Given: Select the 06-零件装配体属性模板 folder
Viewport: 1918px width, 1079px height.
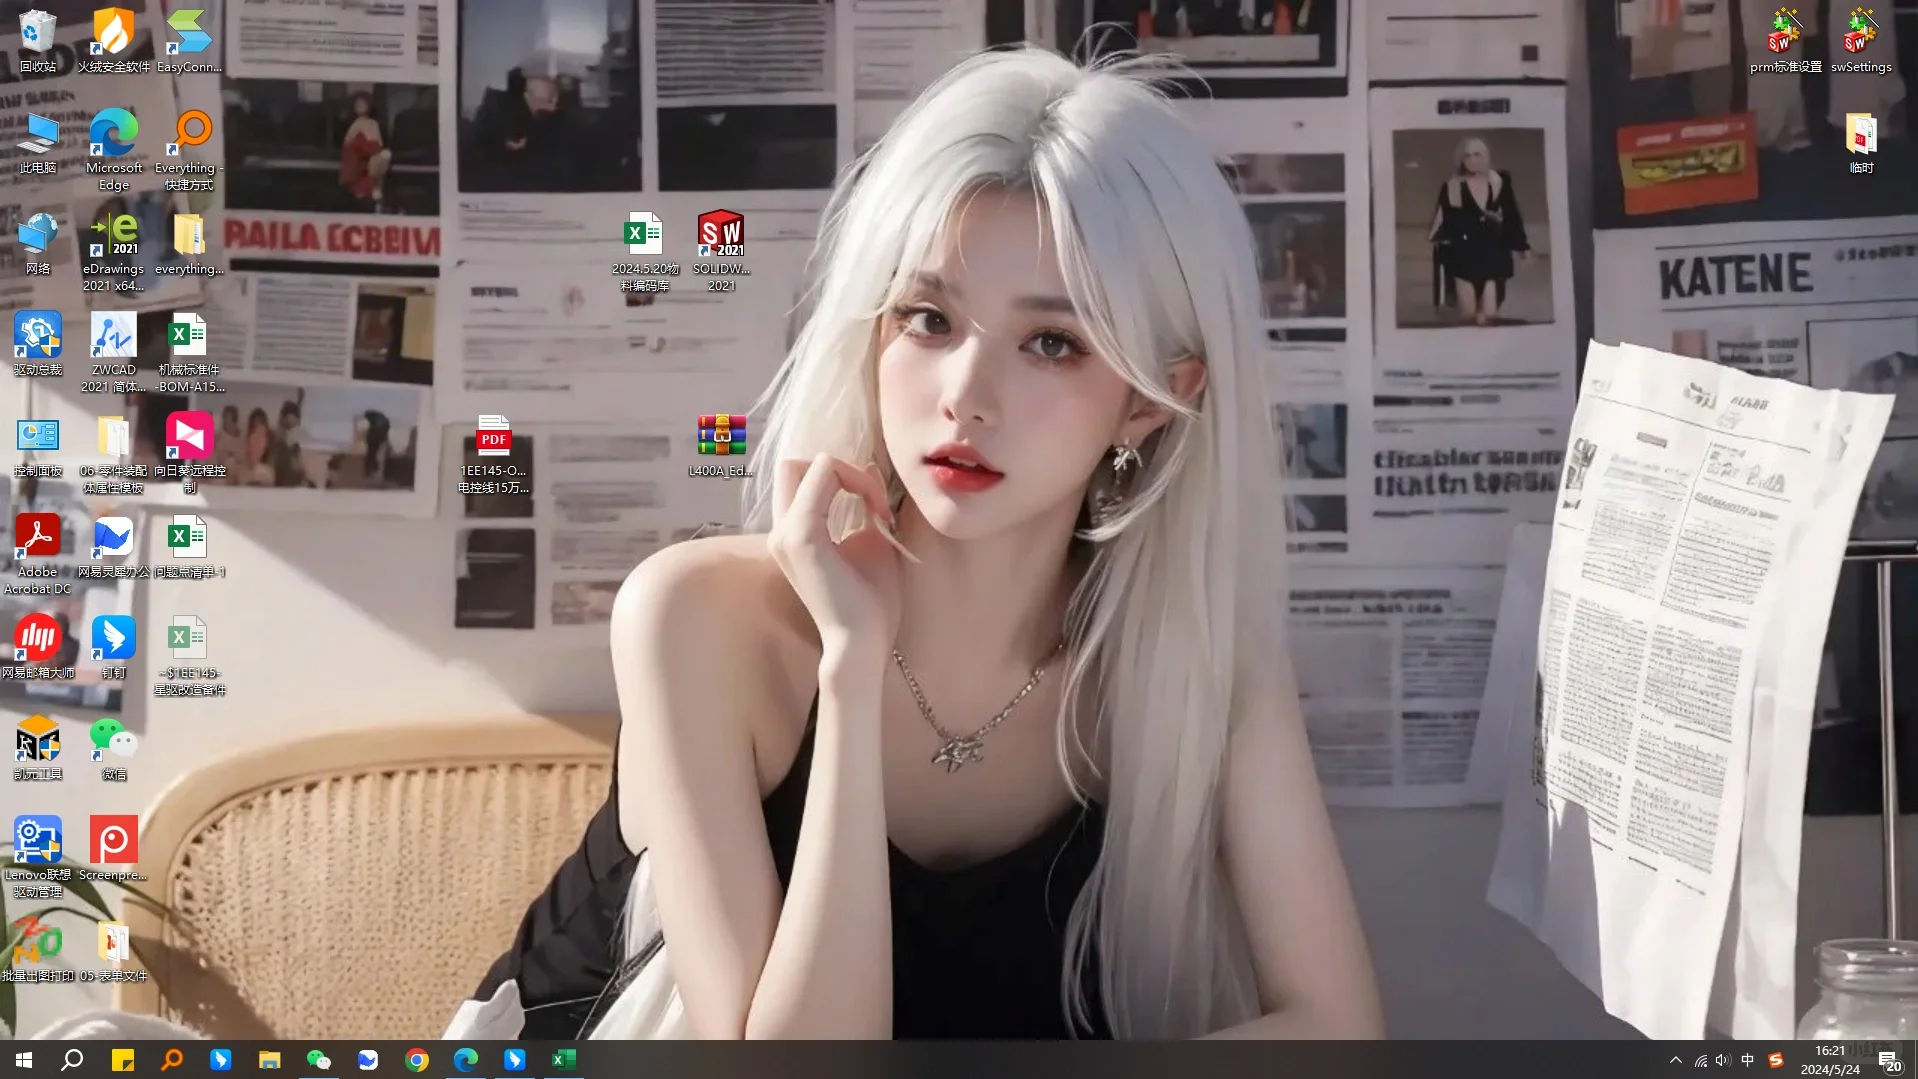Looking at the screenshot, I should pos(113,453).
